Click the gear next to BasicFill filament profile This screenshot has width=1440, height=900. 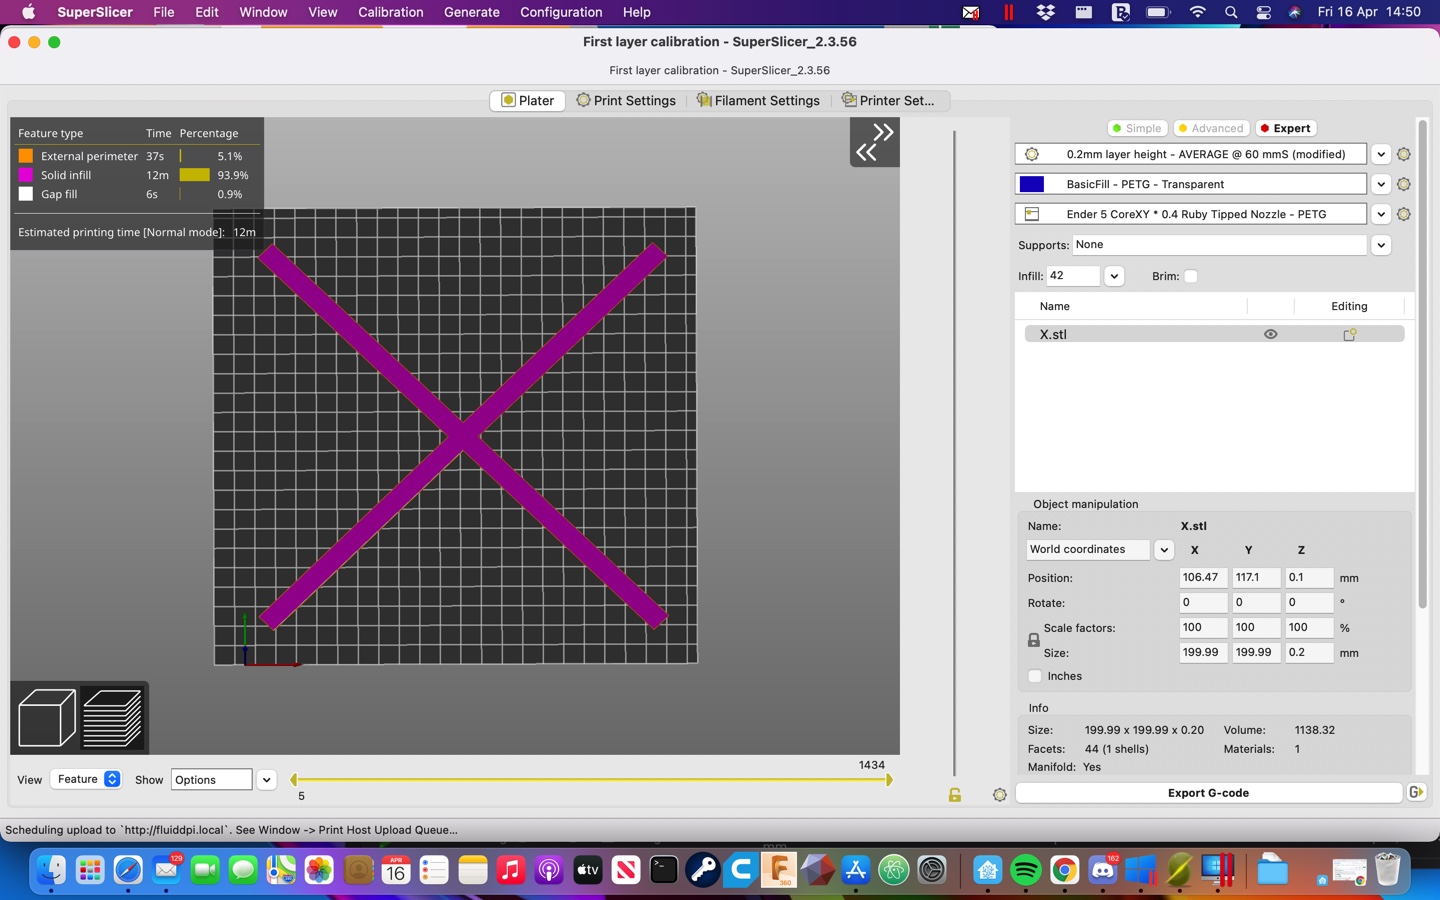[1404, 184]
